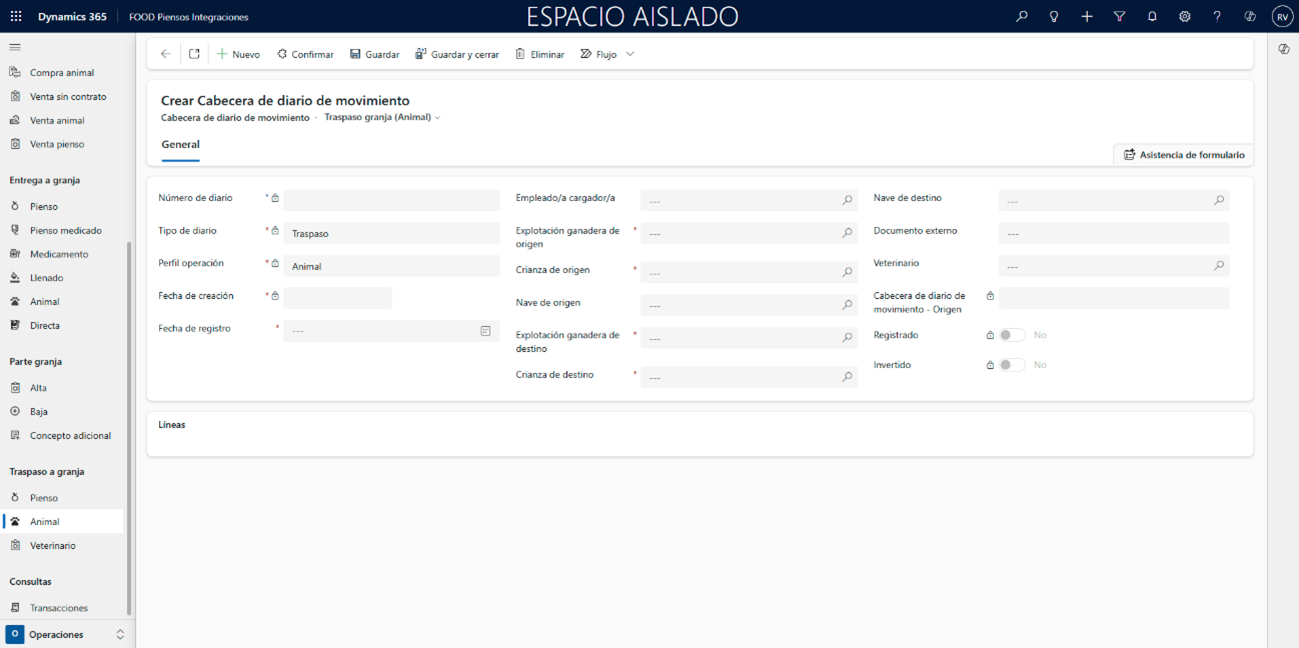Click the back arrow in command bar
The width and height of the screenshot is (1299, 648).
click(x=166, y=54)
